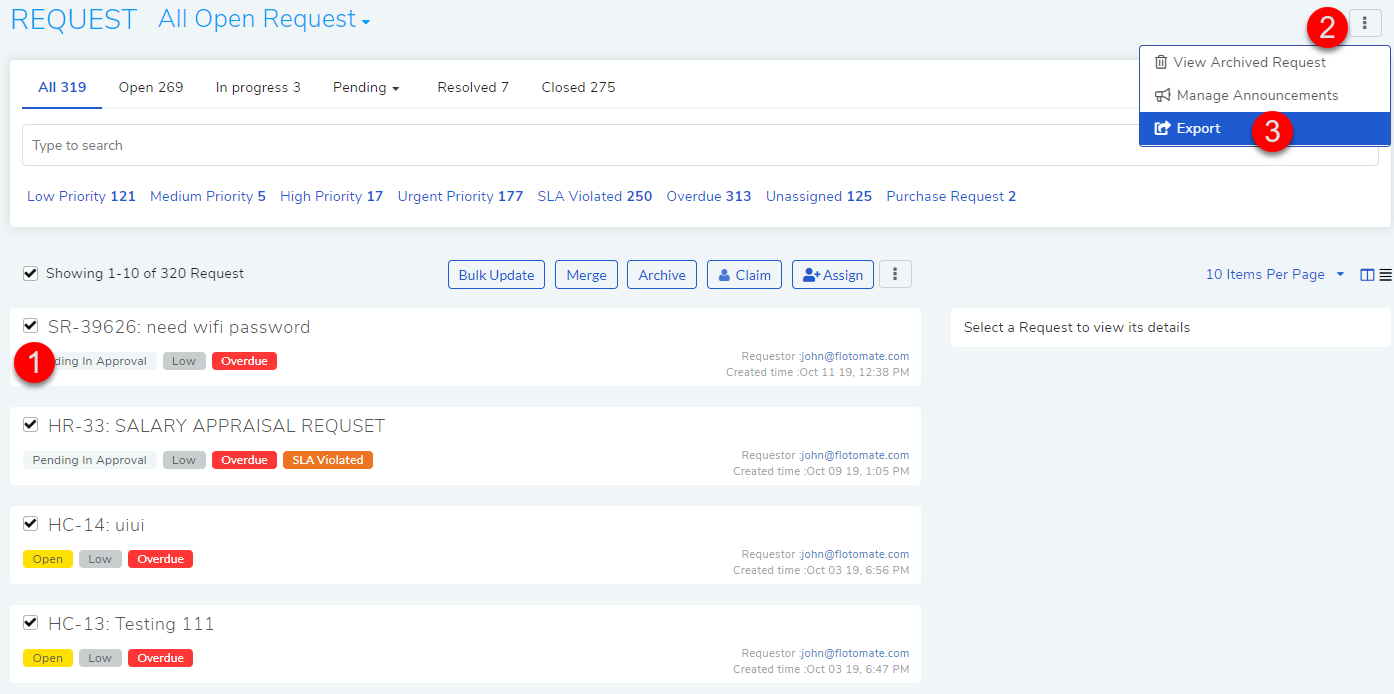This screenshot has width=1394, height=694.
Task: Show the Closed 275 tab
Action: 578,87
